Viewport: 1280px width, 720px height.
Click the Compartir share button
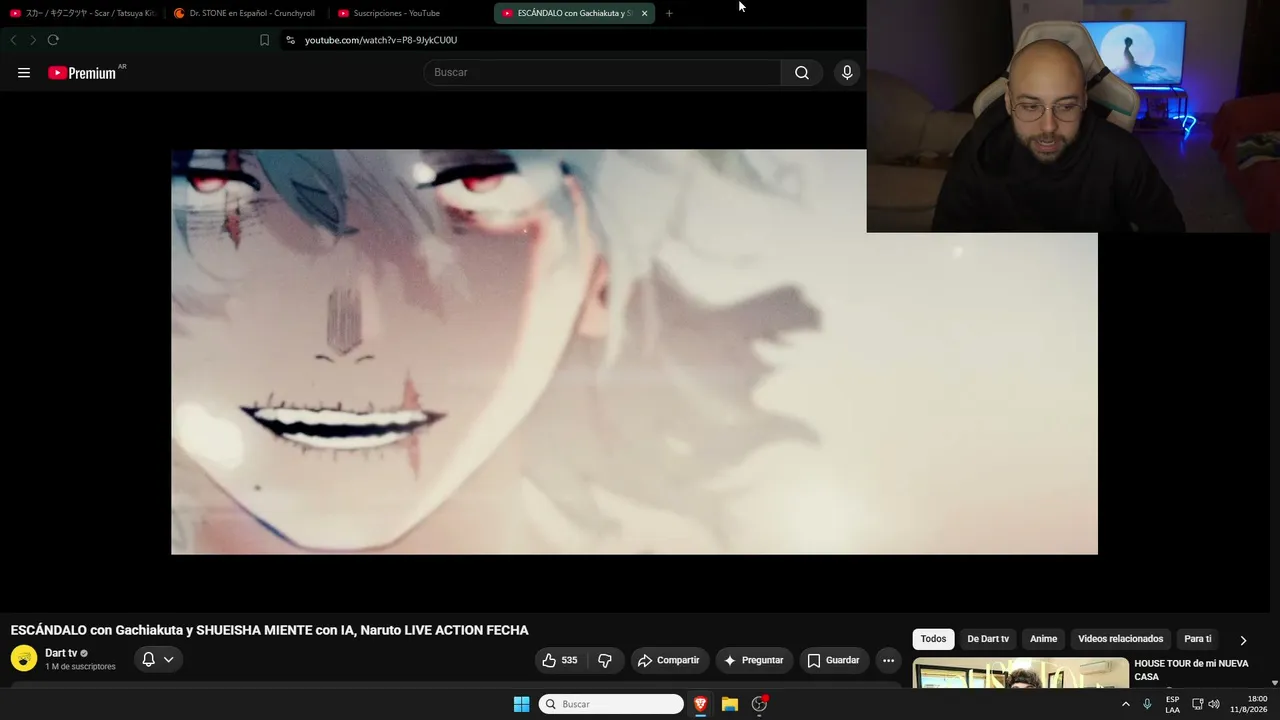click(669, 660)
